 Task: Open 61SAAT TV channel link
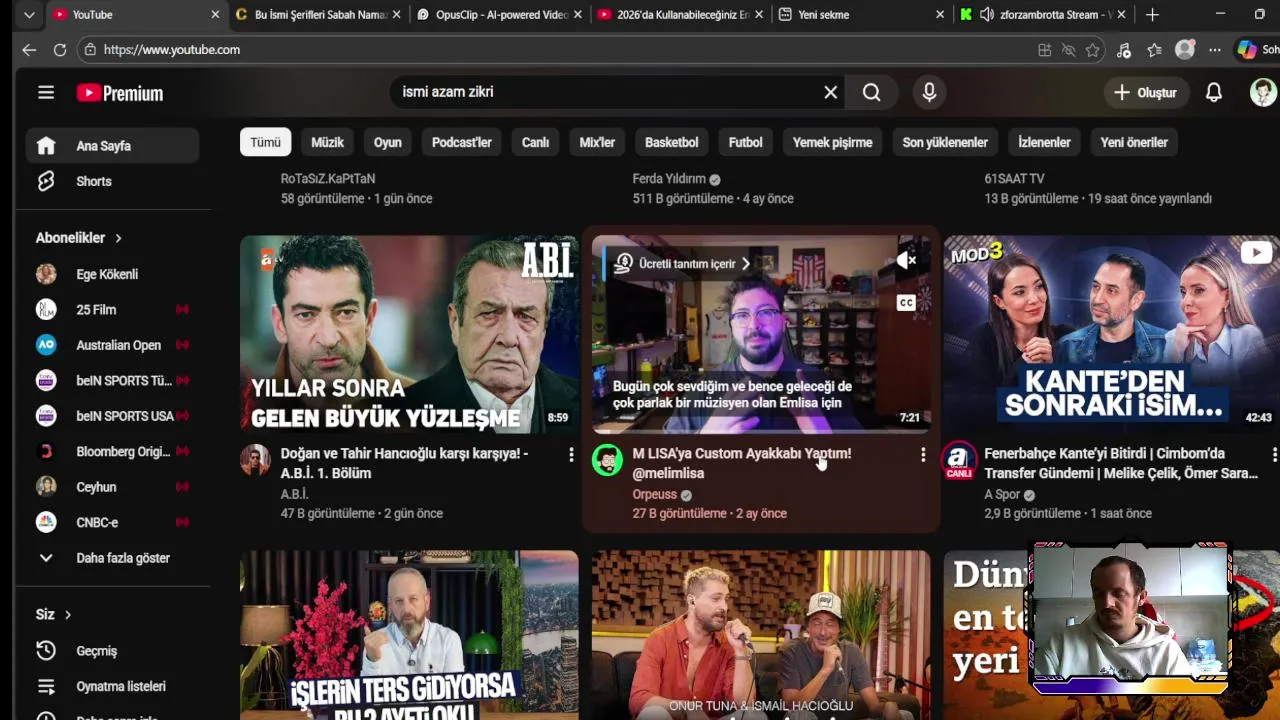[x=1014, y=179]
